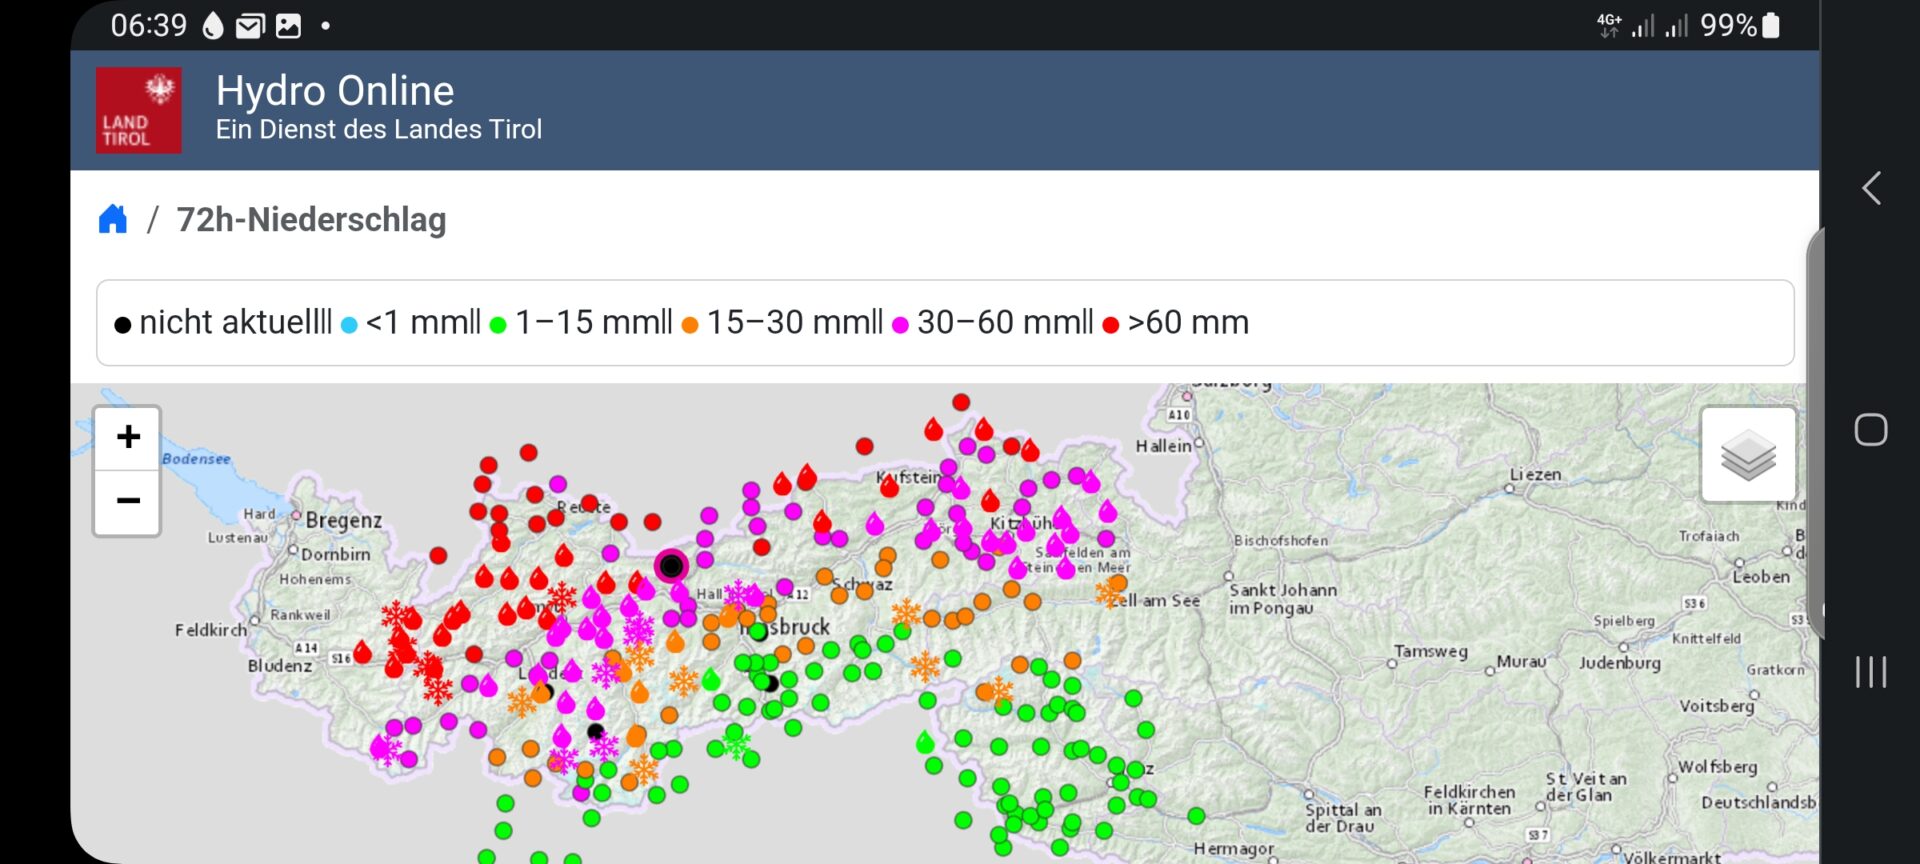Zoom out with the map minus button
The width and height of the screenshot is (1920, 864).
(128, 501)
